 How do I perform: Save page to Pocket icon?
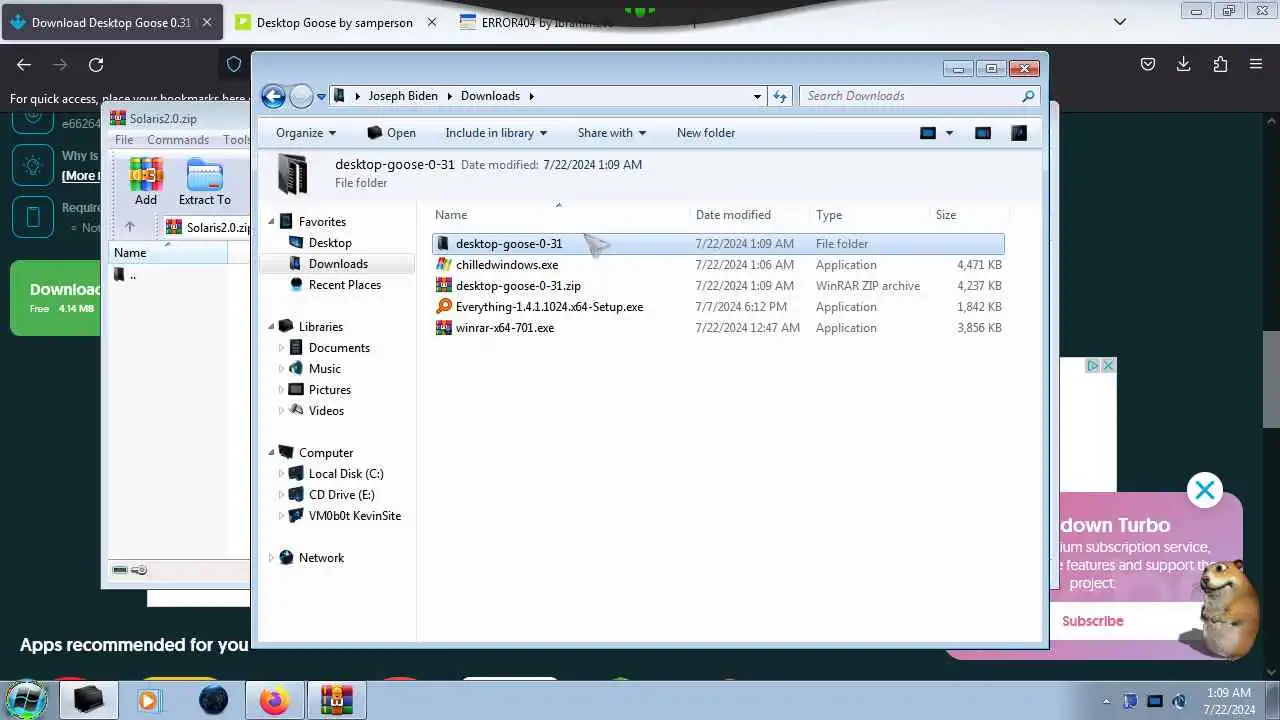click(x=1148, y=64)
